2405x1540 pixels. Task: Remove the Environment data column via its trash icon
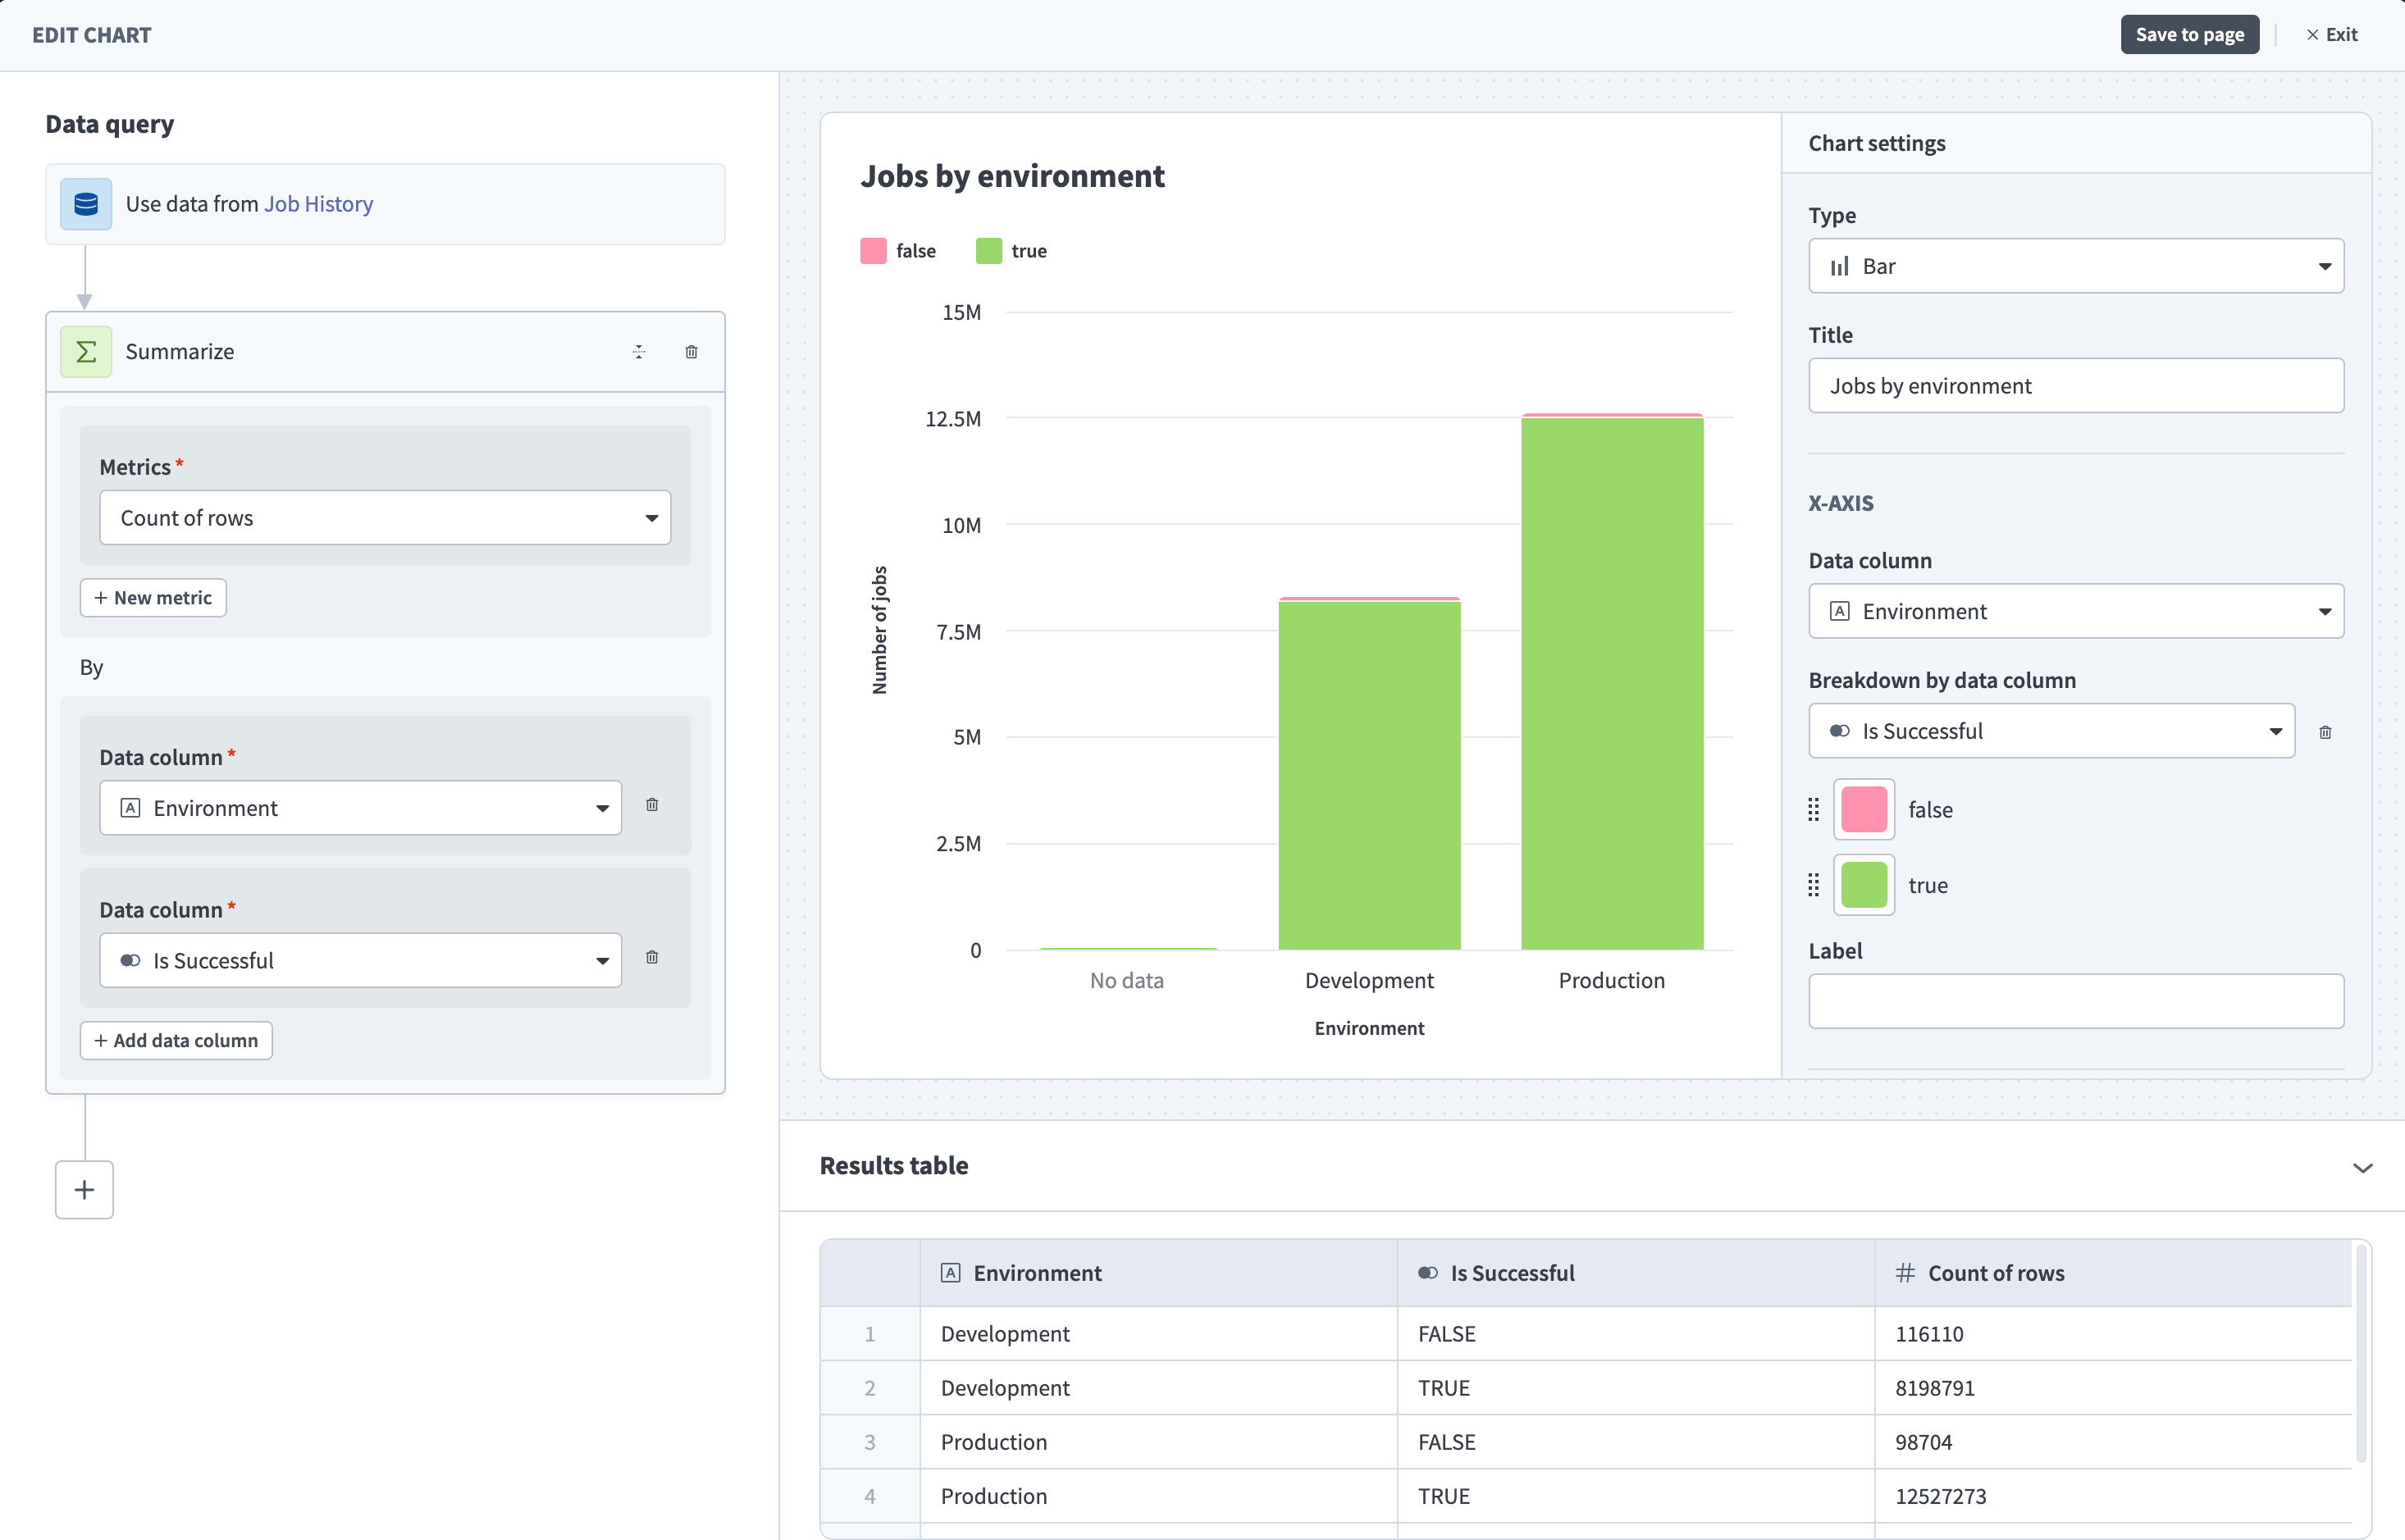coord(652,805)
